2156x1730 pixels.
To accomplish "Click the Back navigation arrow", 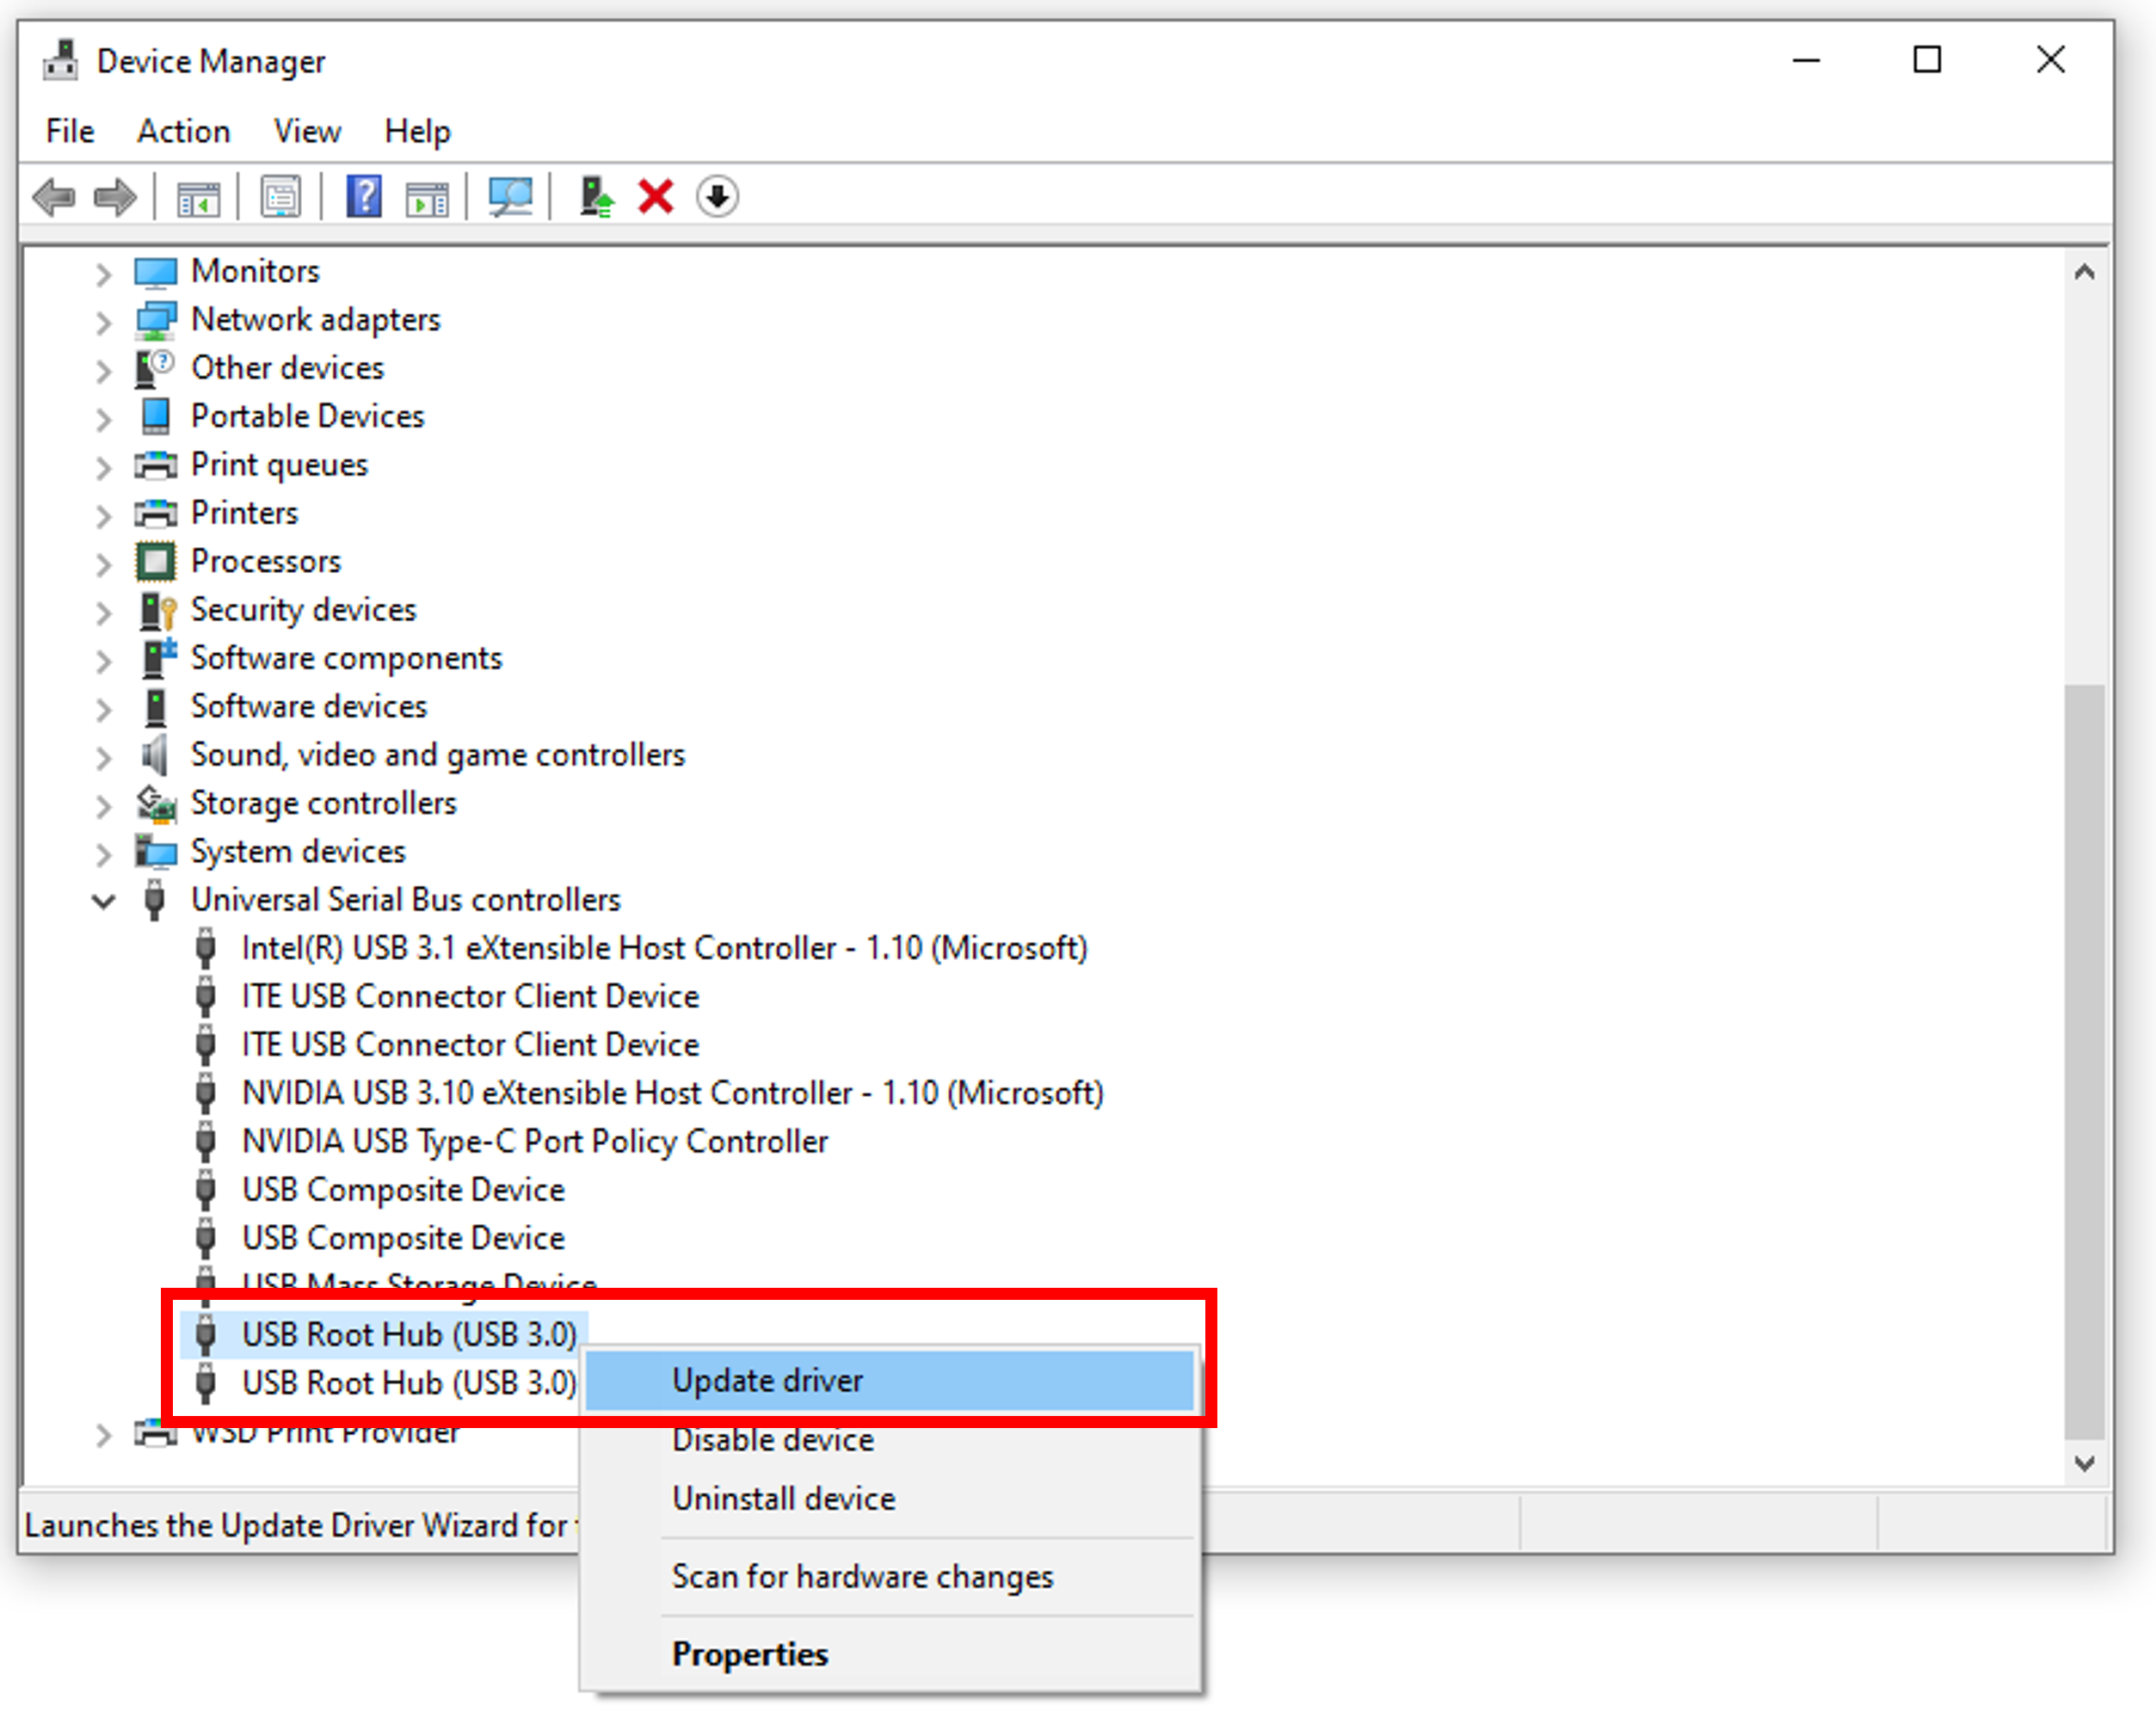I will click(x=54, y=196).
